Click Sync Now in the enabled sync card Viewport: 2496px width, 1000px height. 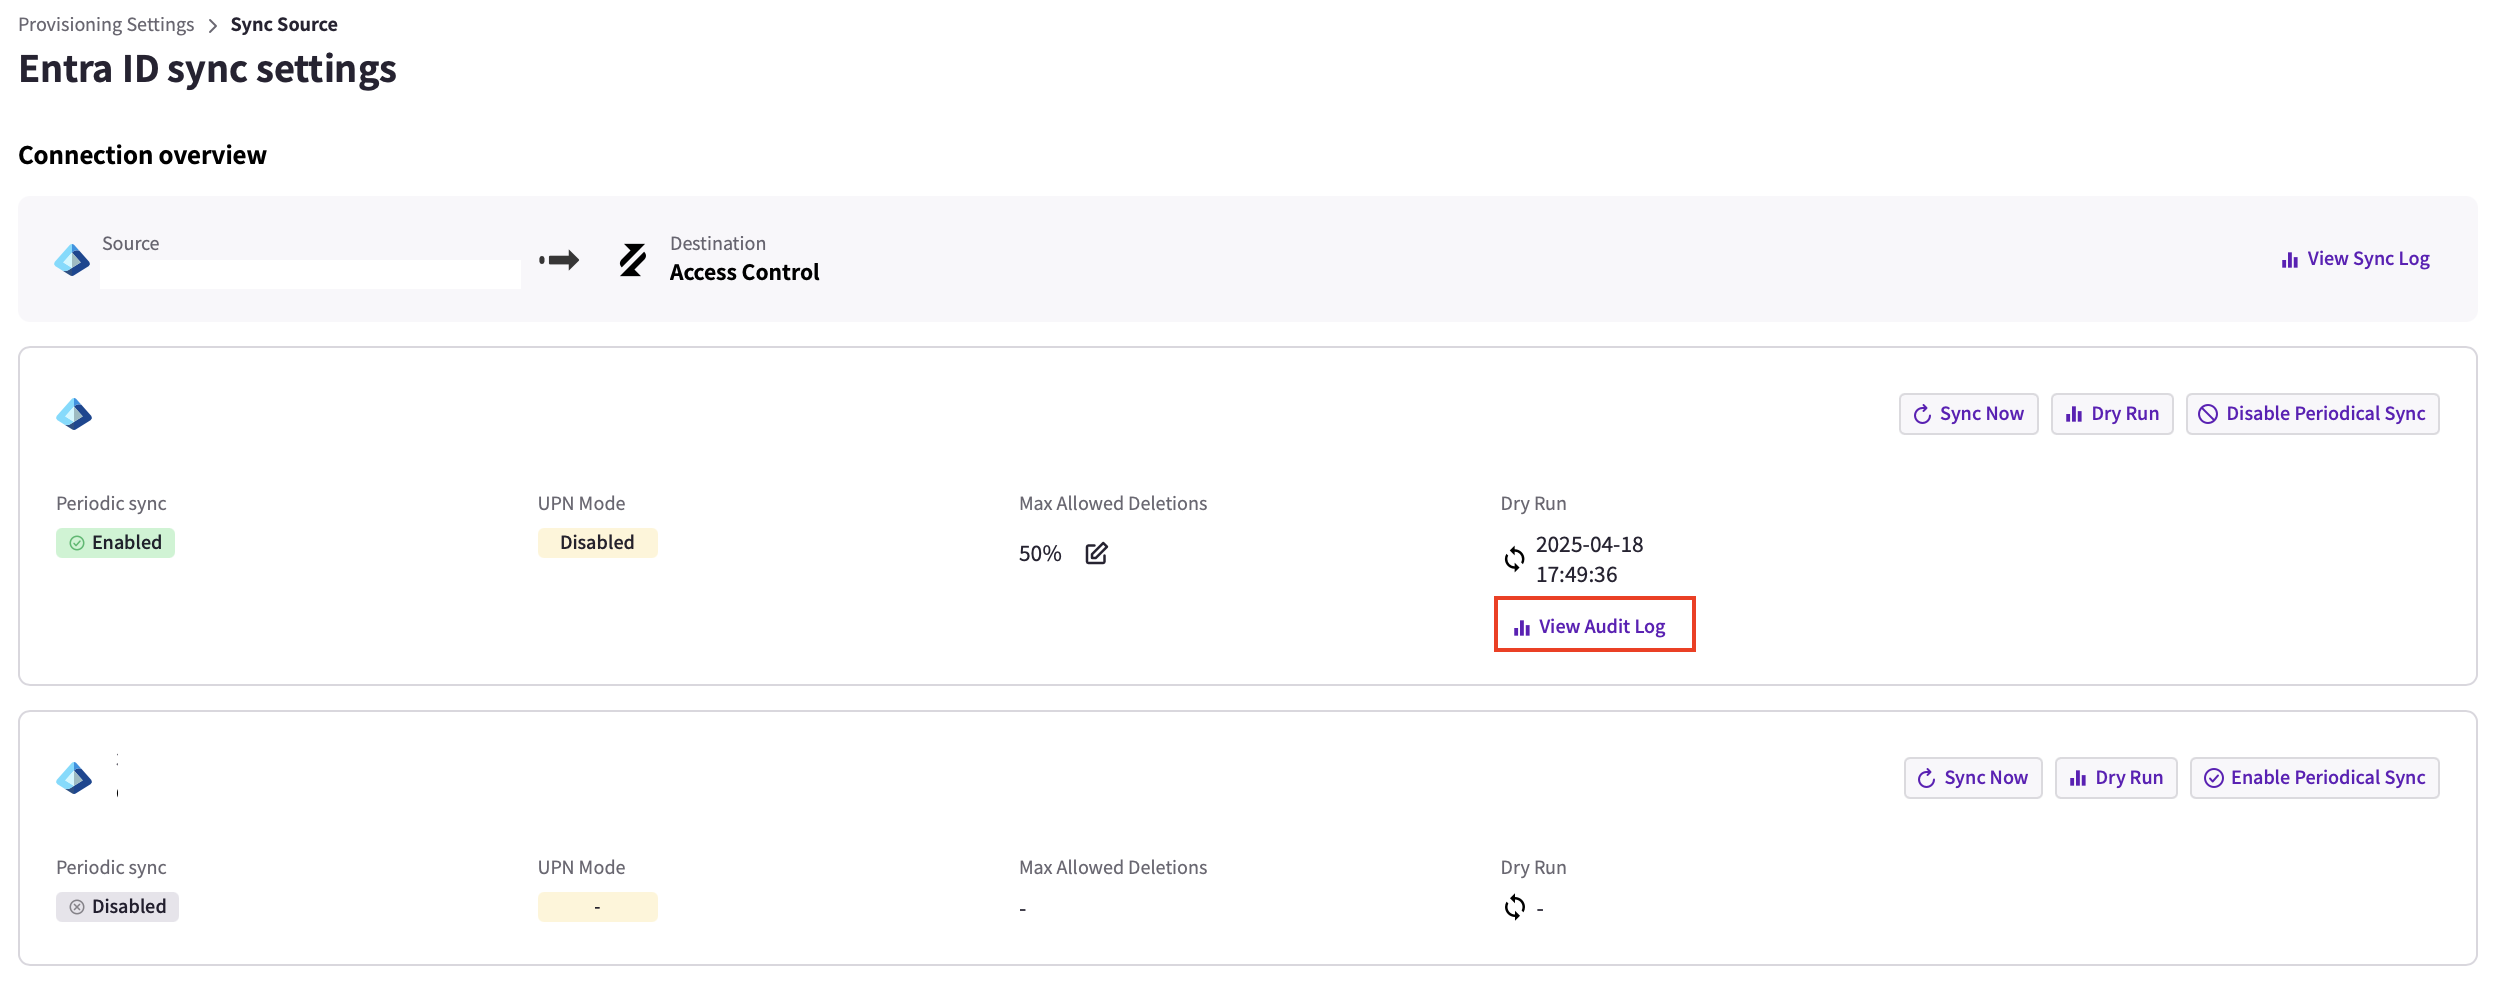pyautogui.click(x=1968, y=414)
